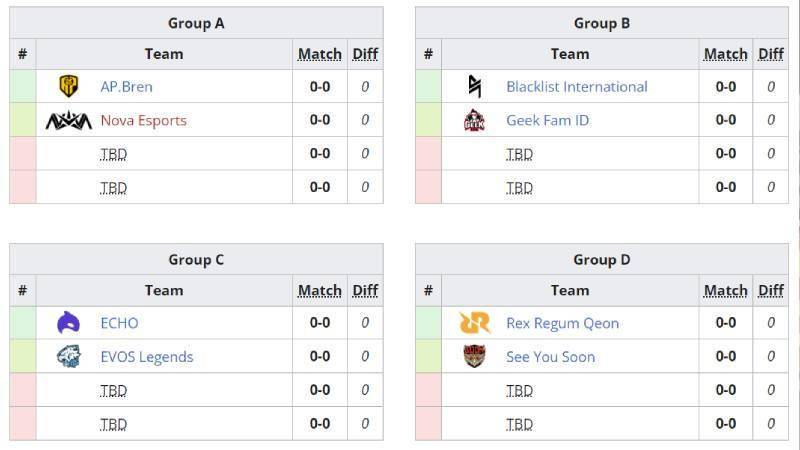Open the AP.Bren team link
The width and height of the screenshot is (800, 450).
pyautogui.click(x=126, y=87)
